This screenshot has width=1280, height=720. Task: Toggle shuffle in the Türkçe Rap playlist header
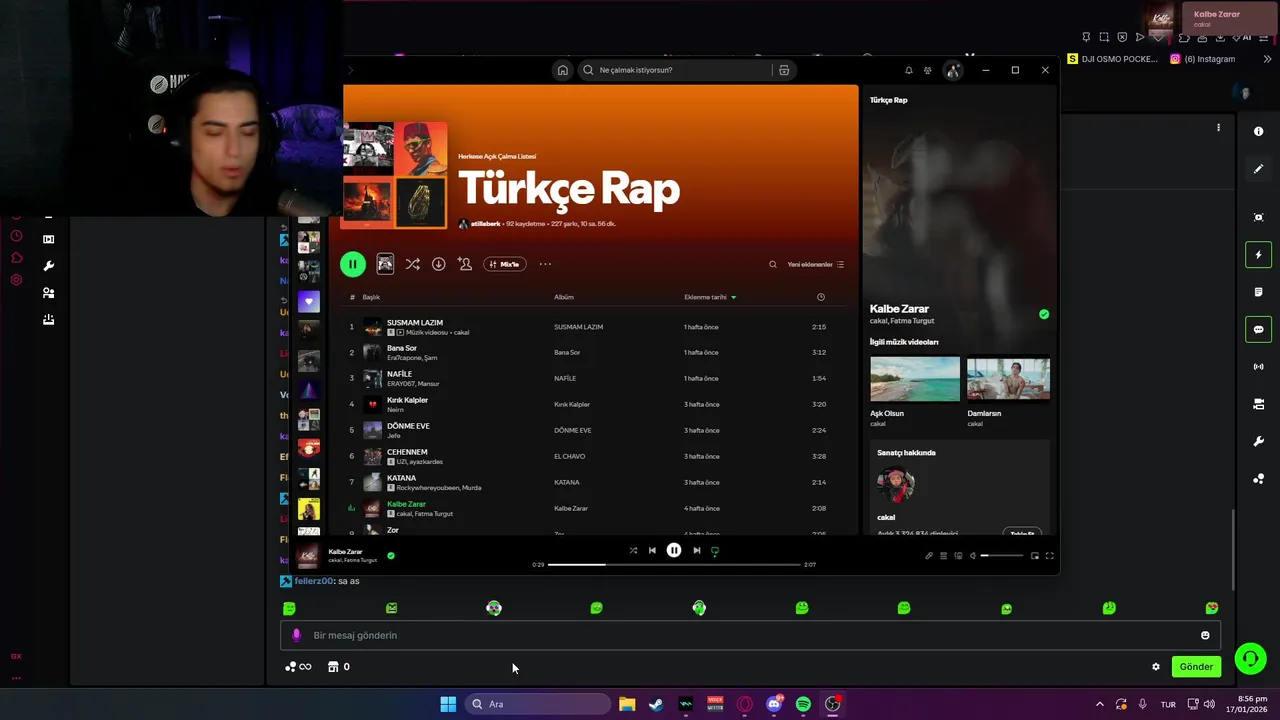coord(412,264)
